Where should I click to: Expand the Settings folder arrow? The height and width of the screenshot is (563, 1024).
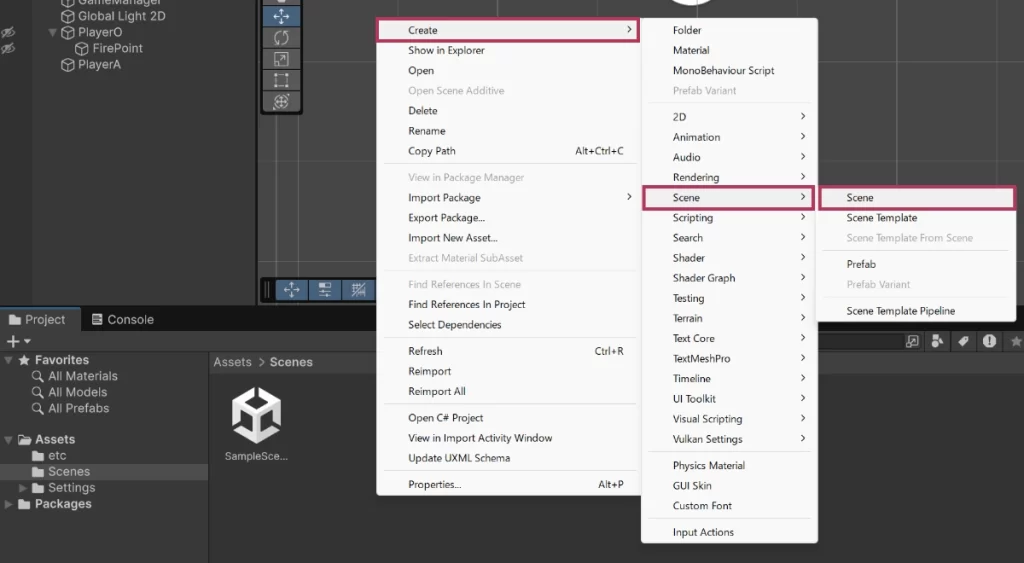point(24,488)
